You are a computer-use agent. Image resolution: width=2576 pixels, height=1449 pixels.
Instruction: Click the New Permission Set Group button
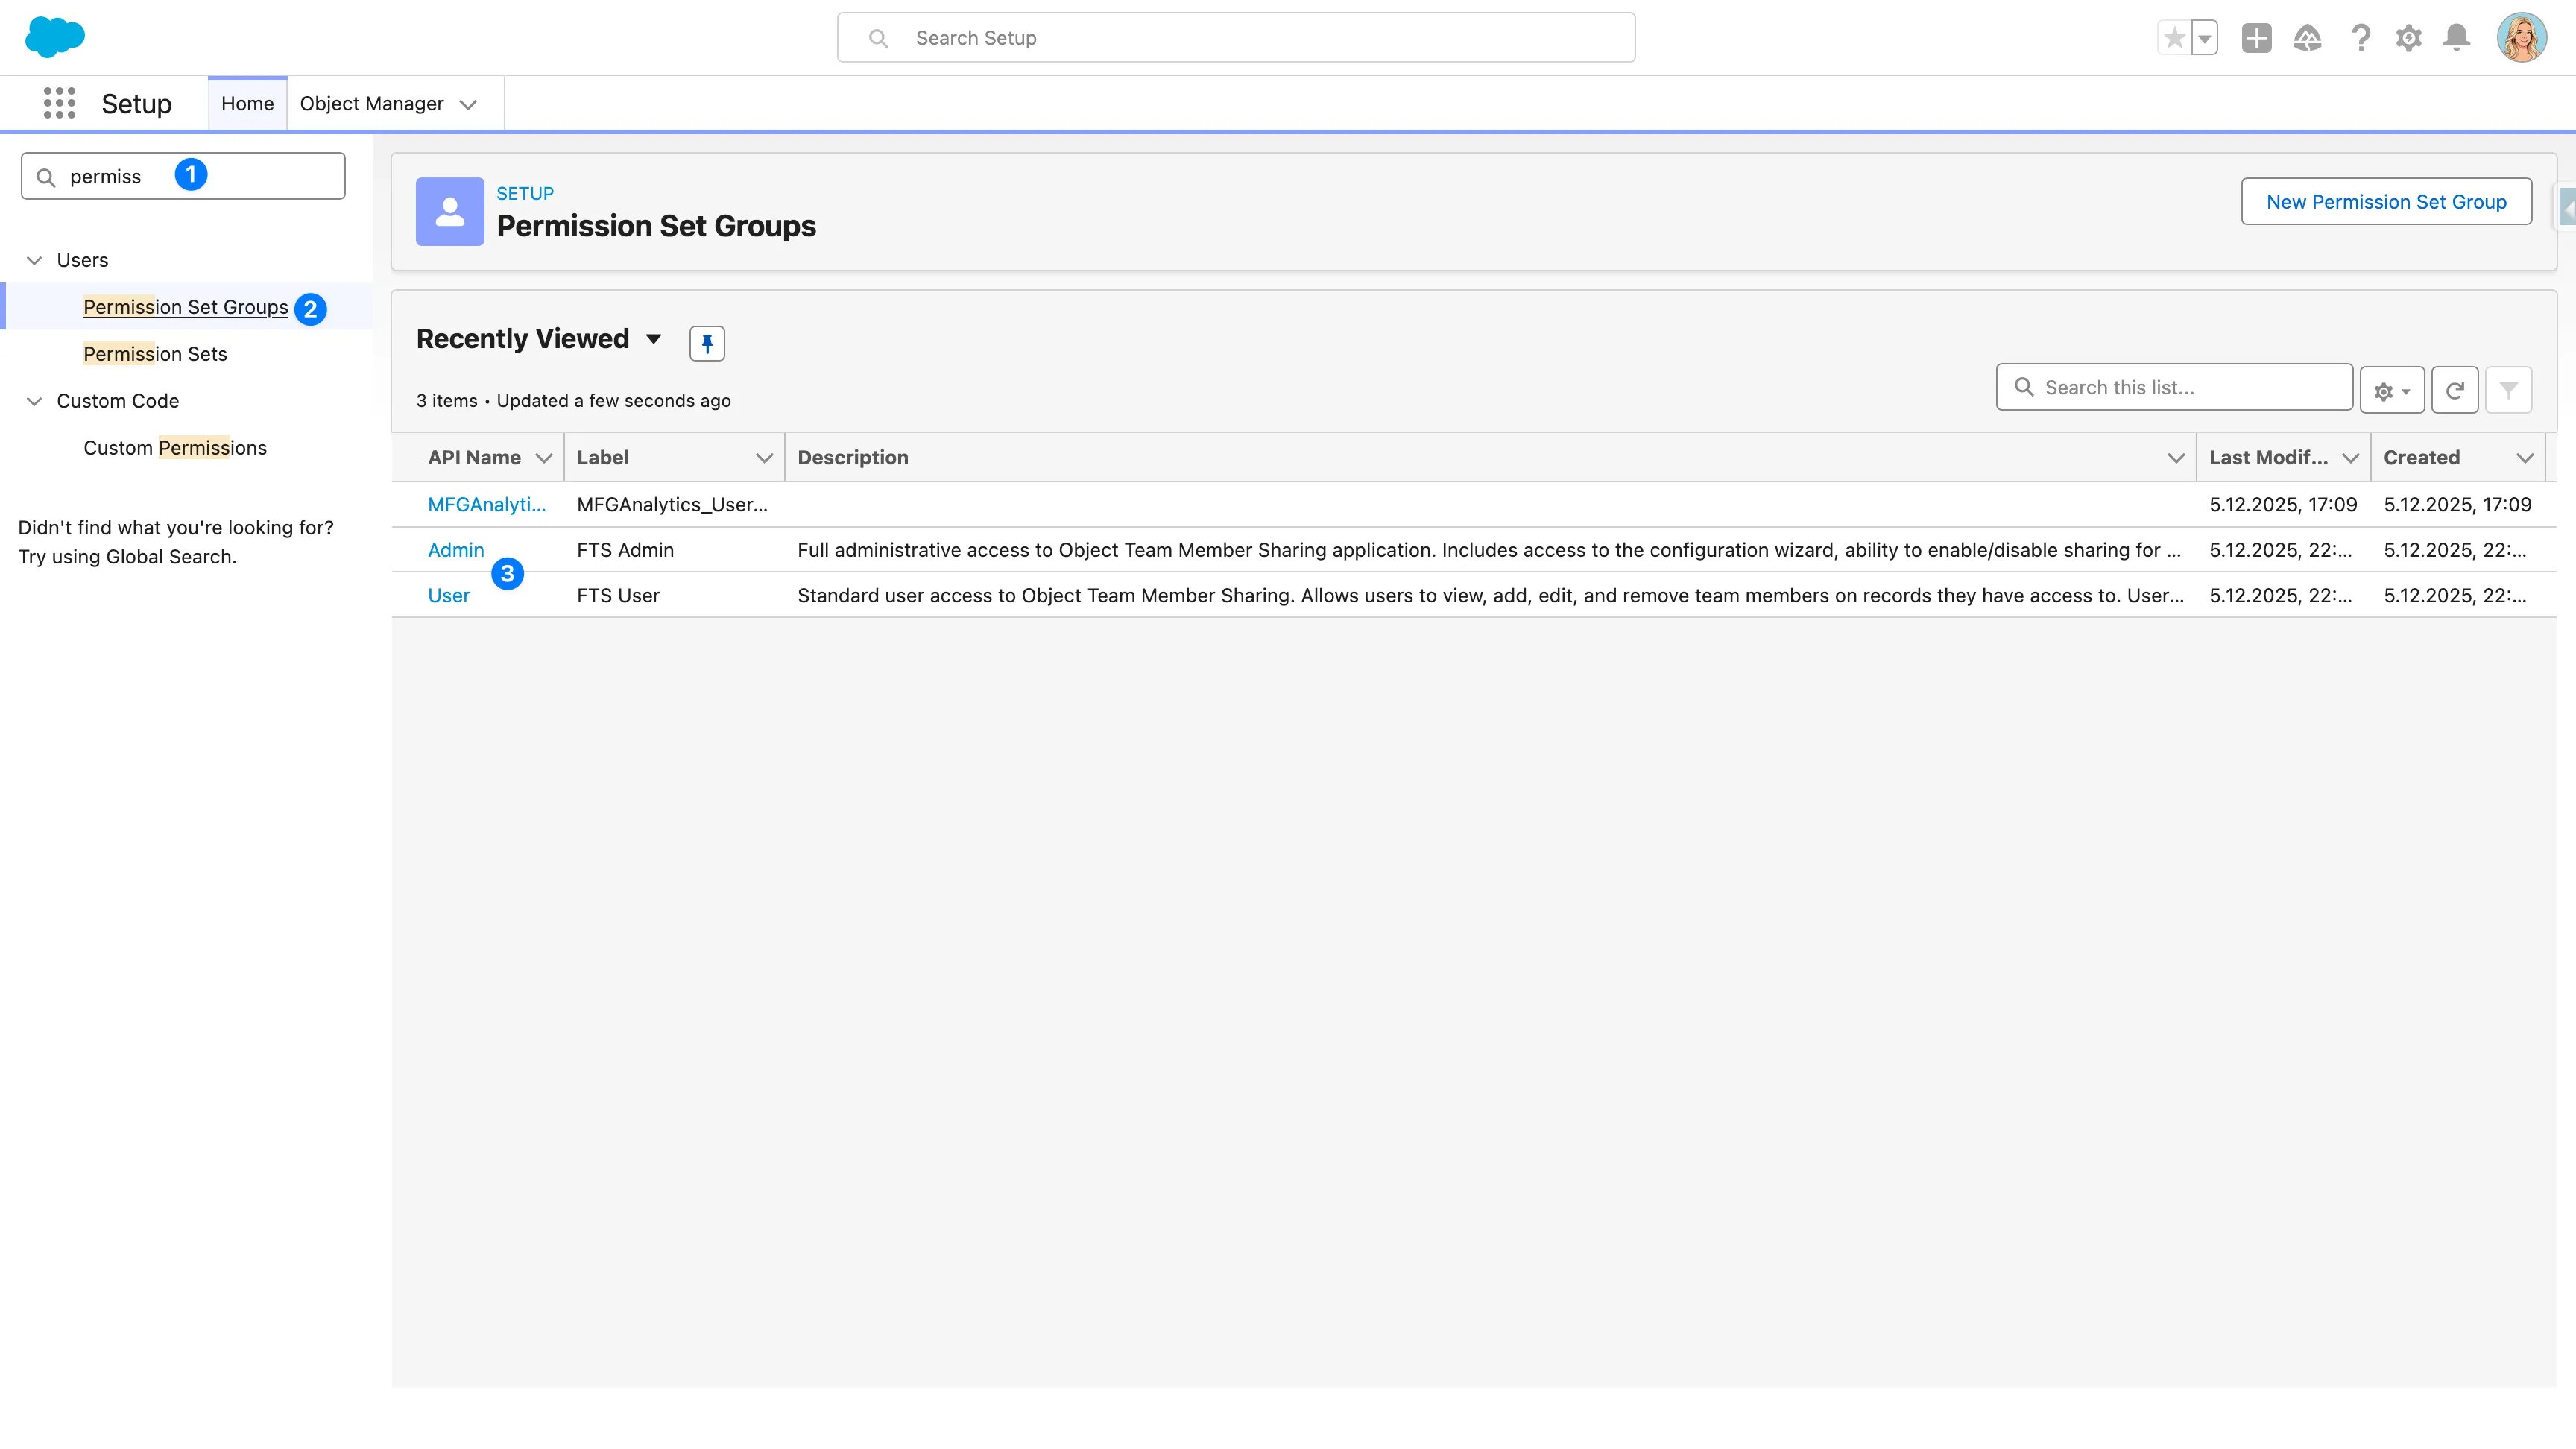(x=2386, y=201)
